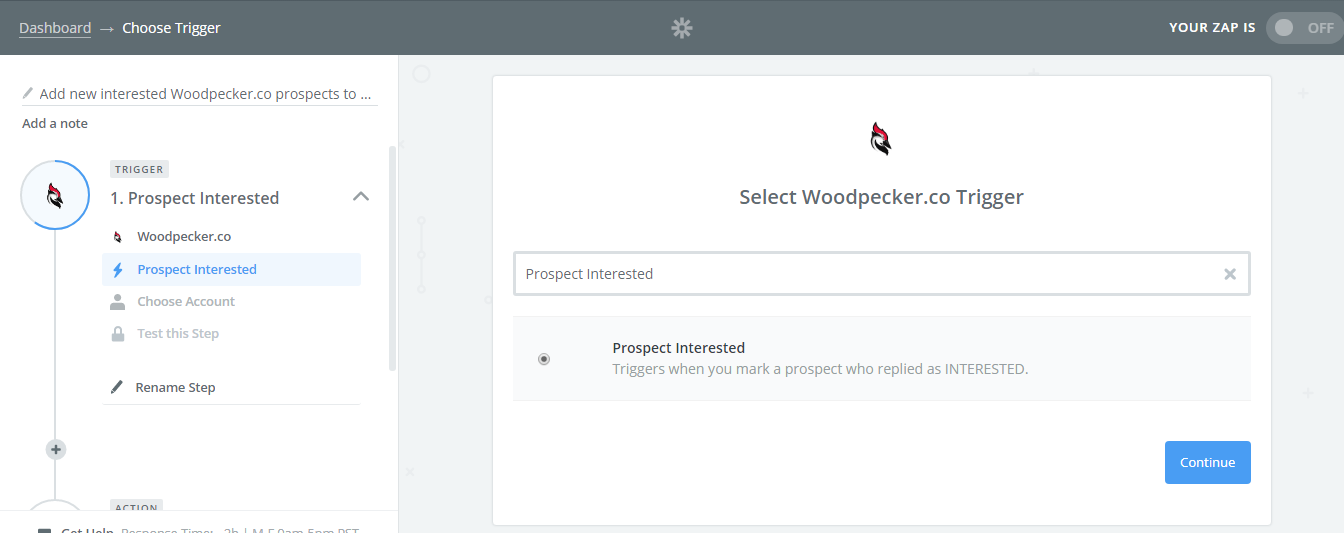Click the lightning bolt icon for Prospect Interested
Screen dimensions: 1344x533
118,270
